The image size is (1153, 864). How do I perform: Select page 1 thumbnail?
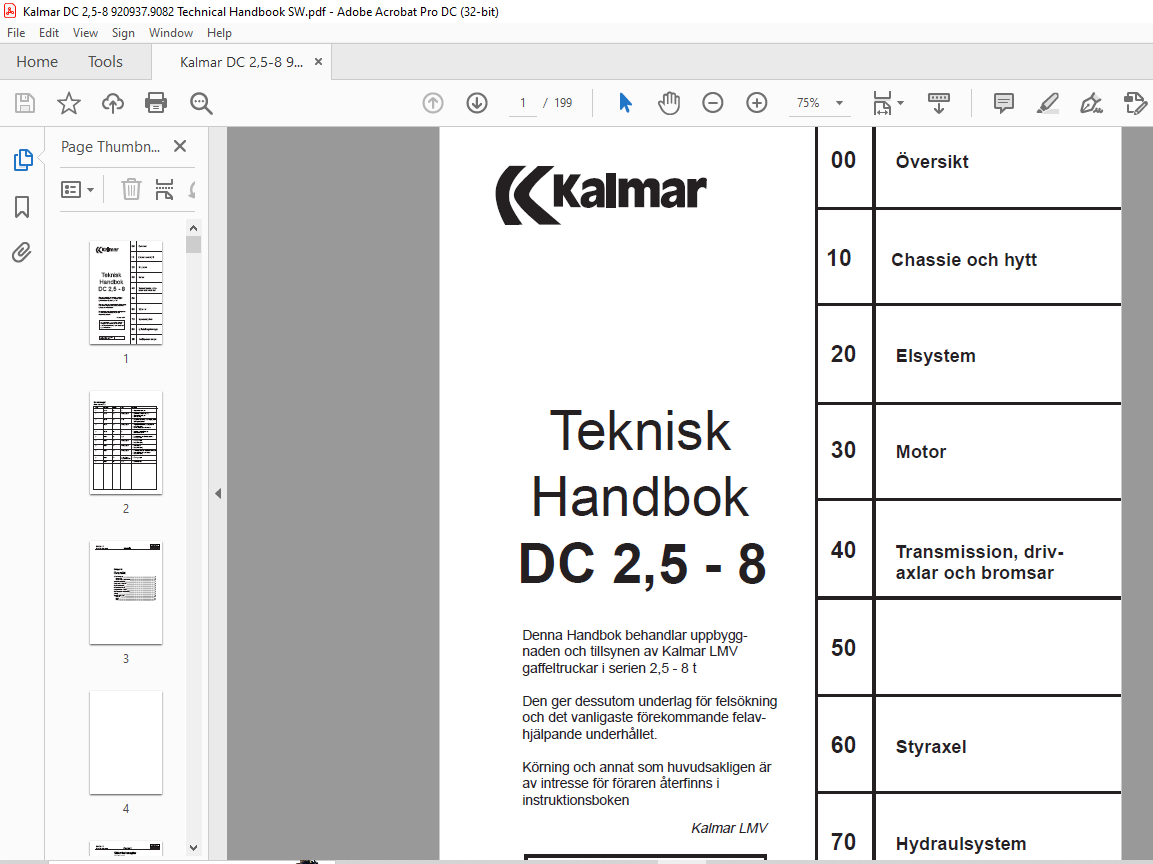pyautogui.click(x=126, y=293)
